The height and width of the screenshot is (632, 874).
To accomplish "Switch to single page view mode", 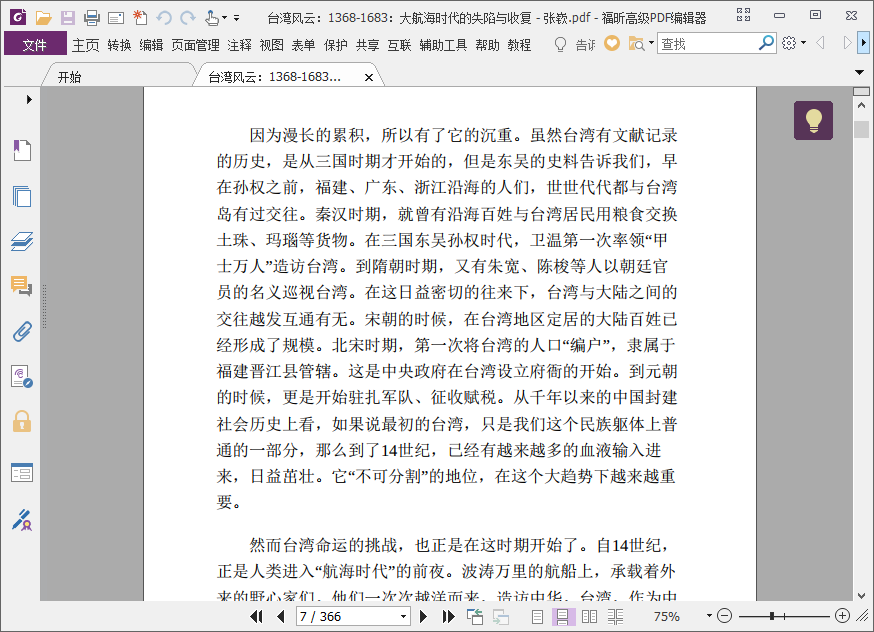I will pyautogui.click(x=537, y=616).
